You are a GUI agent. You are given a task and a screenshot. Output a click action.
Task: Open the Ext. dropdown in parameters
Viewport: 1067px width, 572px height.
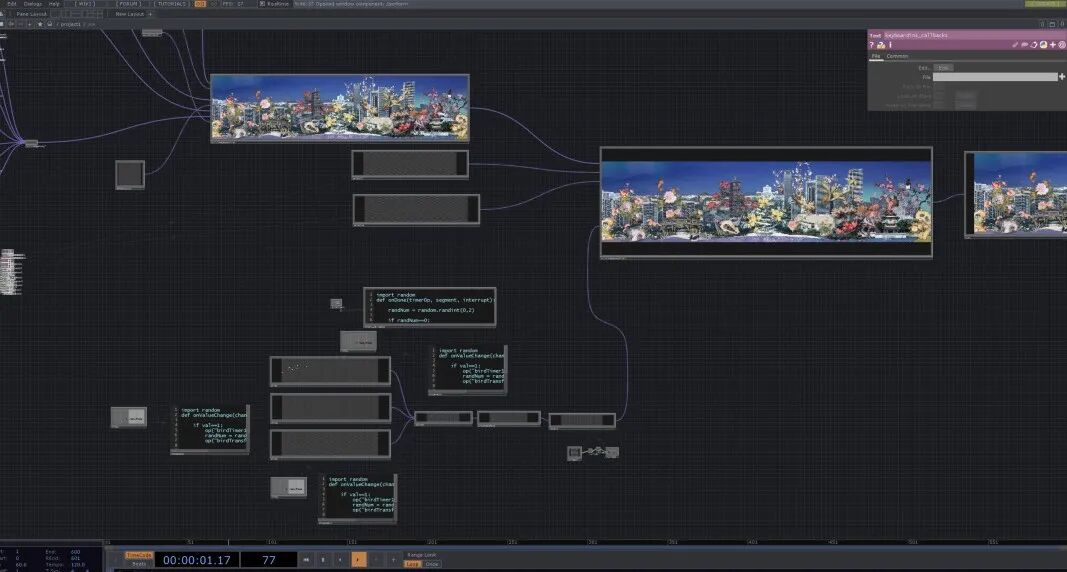click(x=943, y=67)
